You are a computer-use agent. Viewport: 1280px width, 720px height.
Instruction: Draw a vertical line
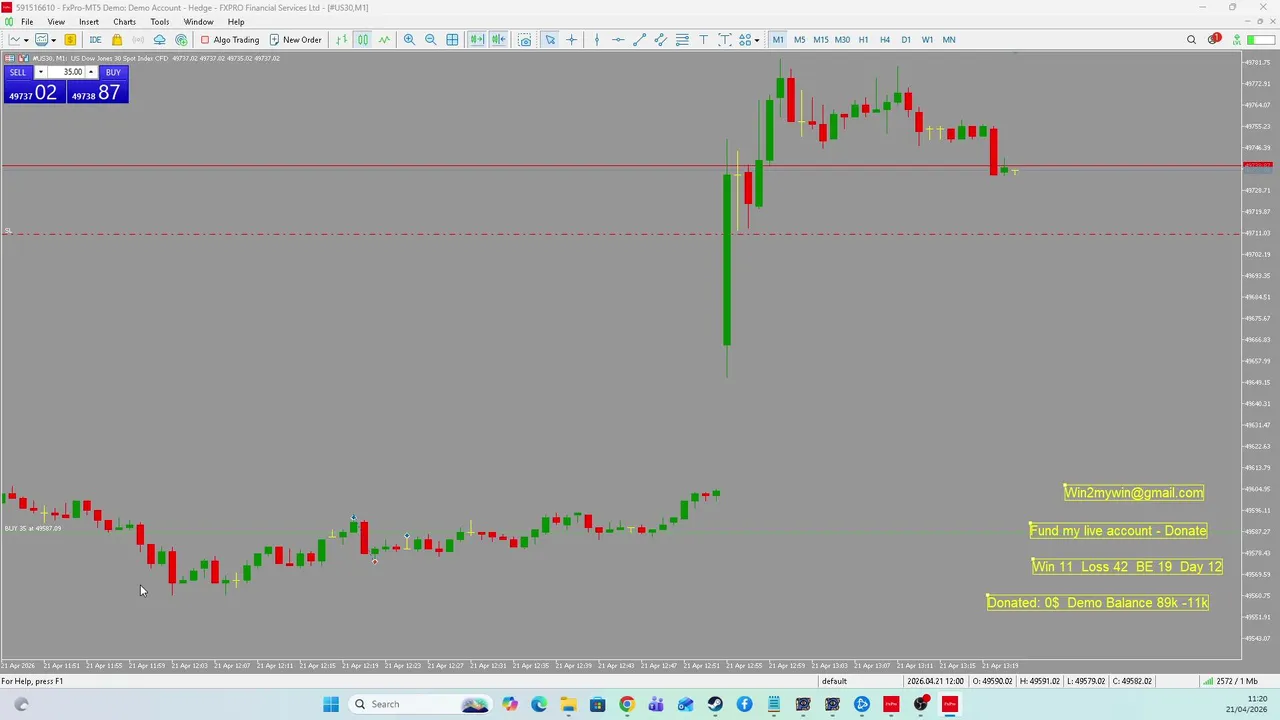click(x=597, y=40)
